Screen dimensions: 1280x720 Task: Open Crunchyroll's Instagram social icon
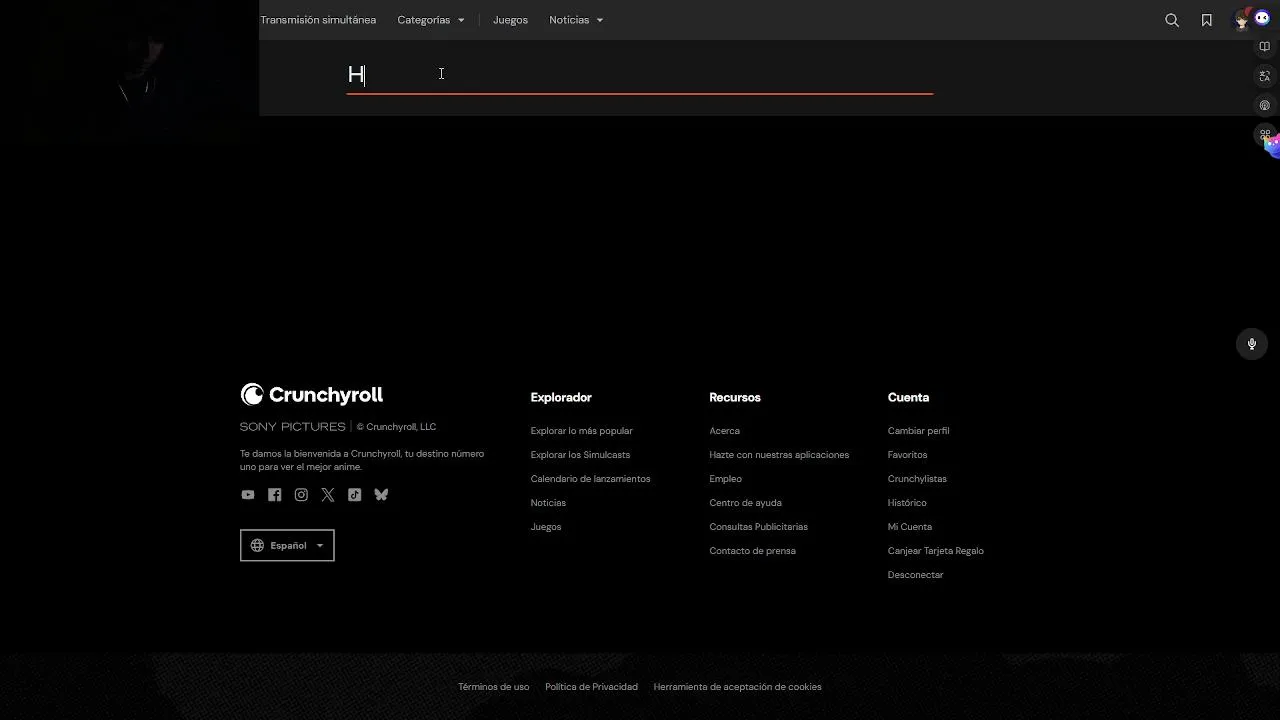(x=301, y=495)
